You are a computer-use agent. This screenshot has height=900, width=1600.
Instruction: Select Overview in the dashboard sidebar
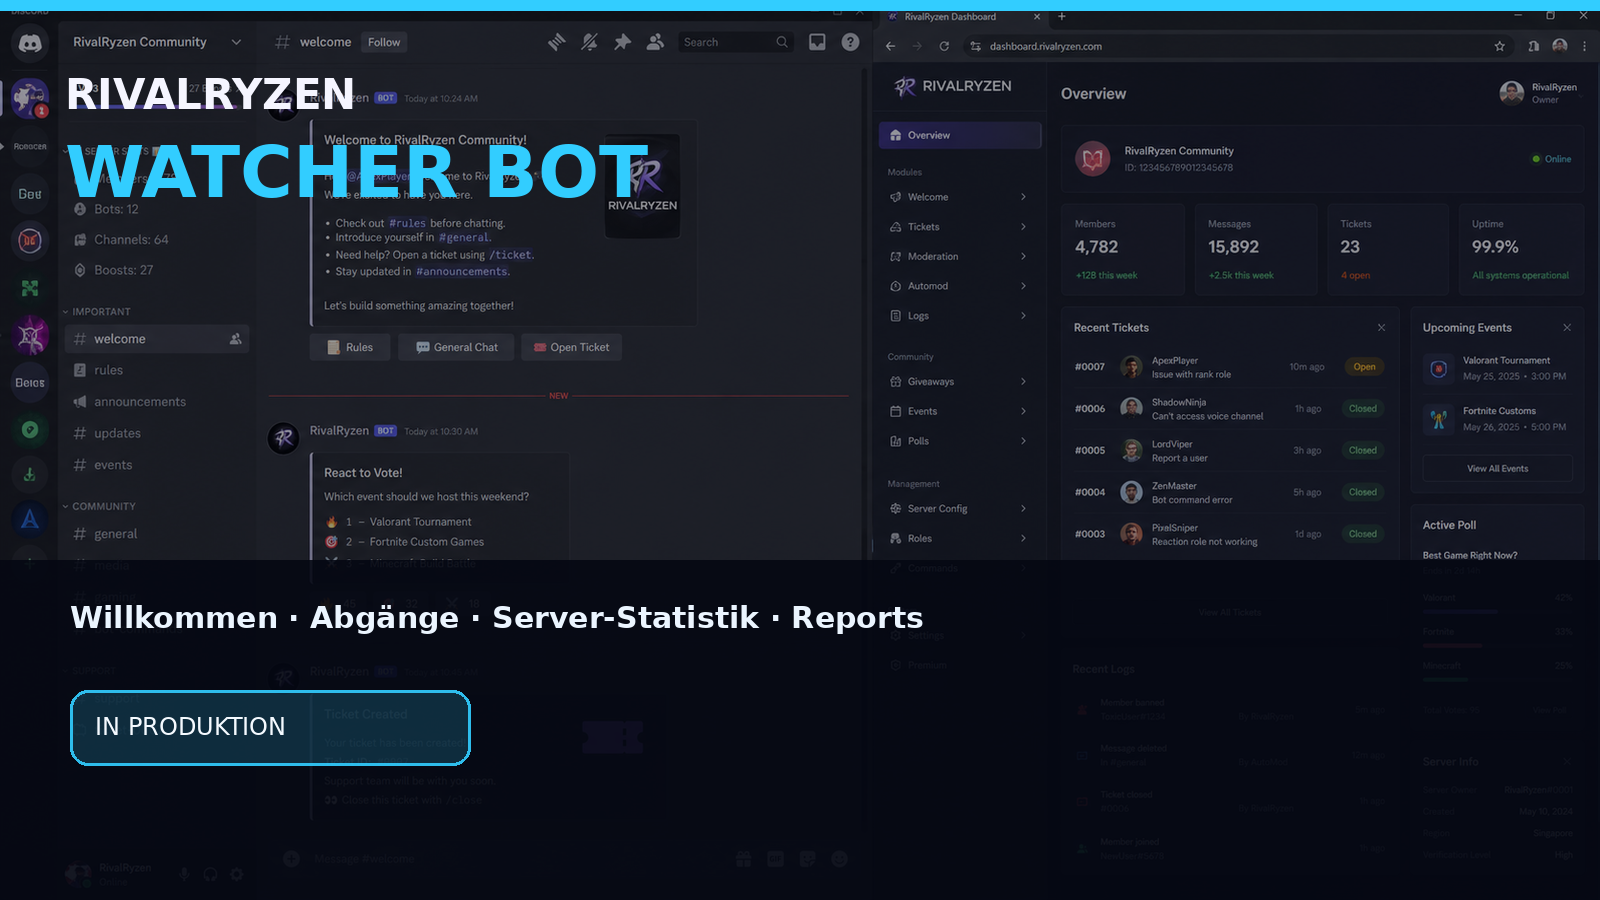click(x=960, y=135)
